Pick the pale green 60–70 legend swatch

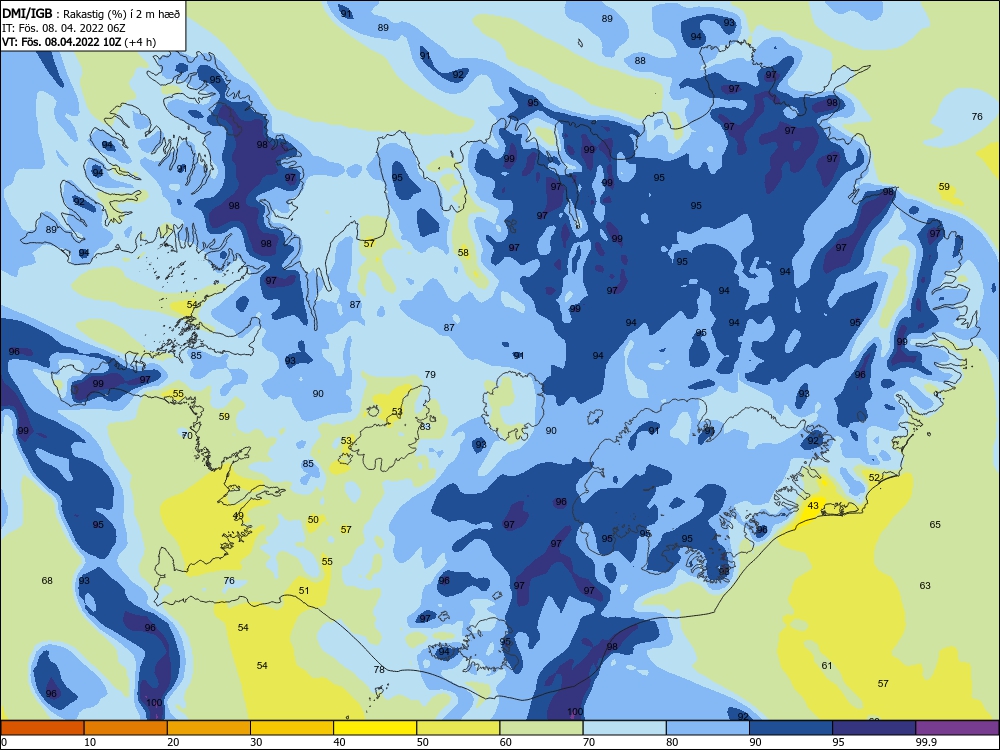[541, 728]
